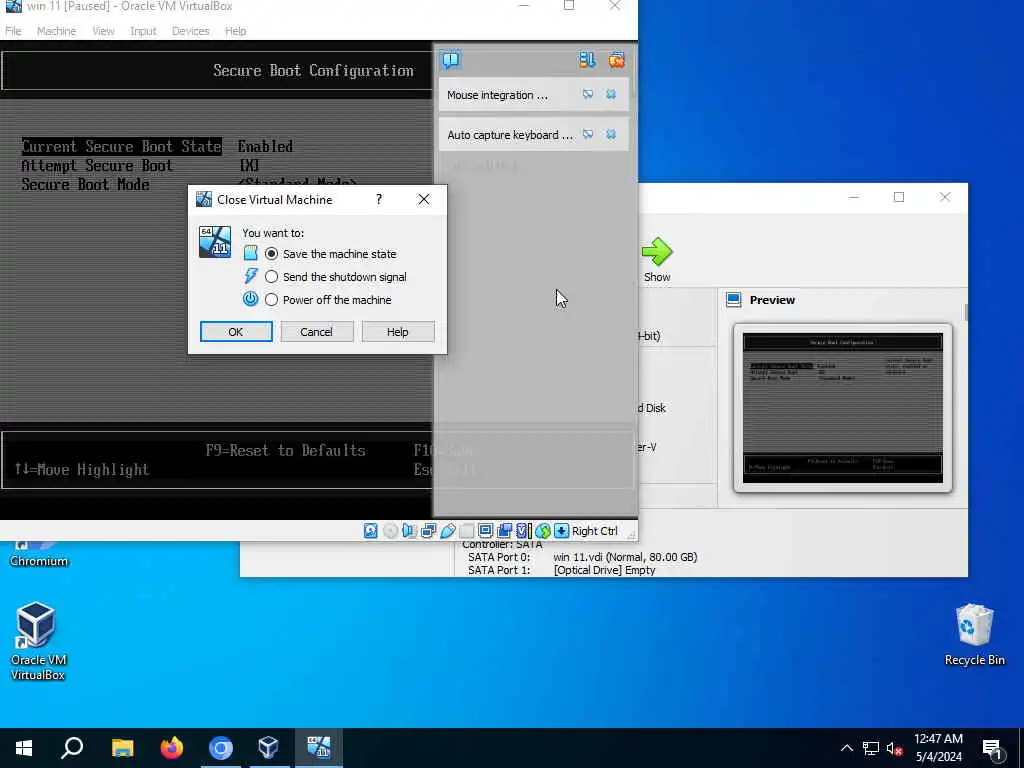Click the hard disk activity status icon
Viewport: 1024px width, 768px height.
point(371,531)
